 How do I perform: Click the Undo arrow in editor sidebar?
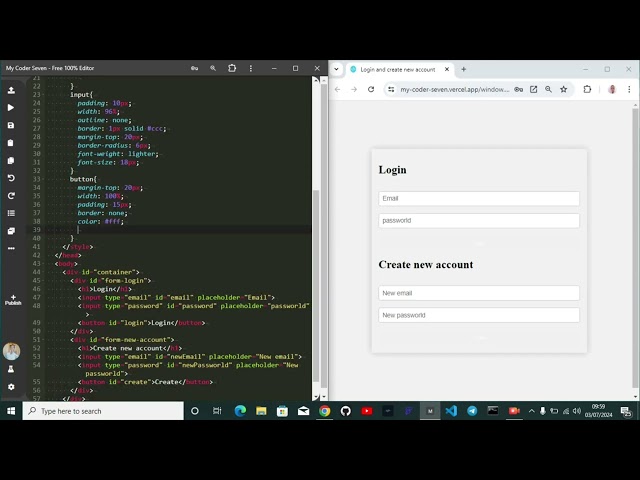point(11,178)
